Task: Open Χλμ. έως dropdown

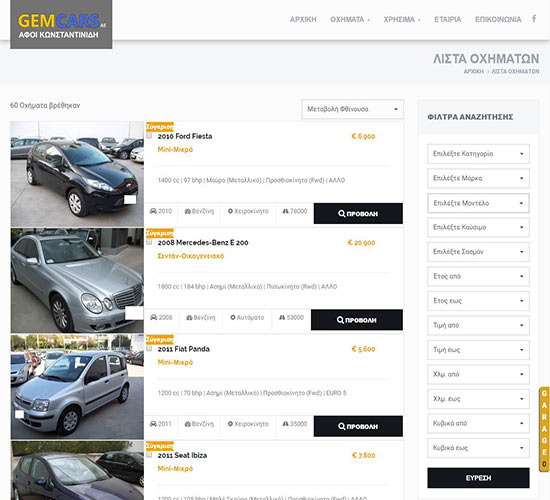Action: tap(478, 399)
